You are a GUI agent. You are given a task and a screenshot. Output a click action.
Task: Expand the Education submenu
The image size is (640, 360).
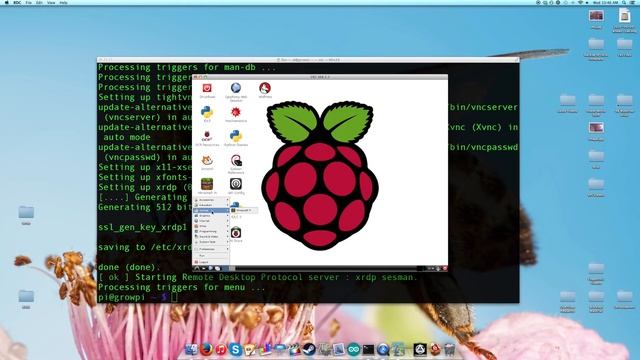(x=211, y=205)
